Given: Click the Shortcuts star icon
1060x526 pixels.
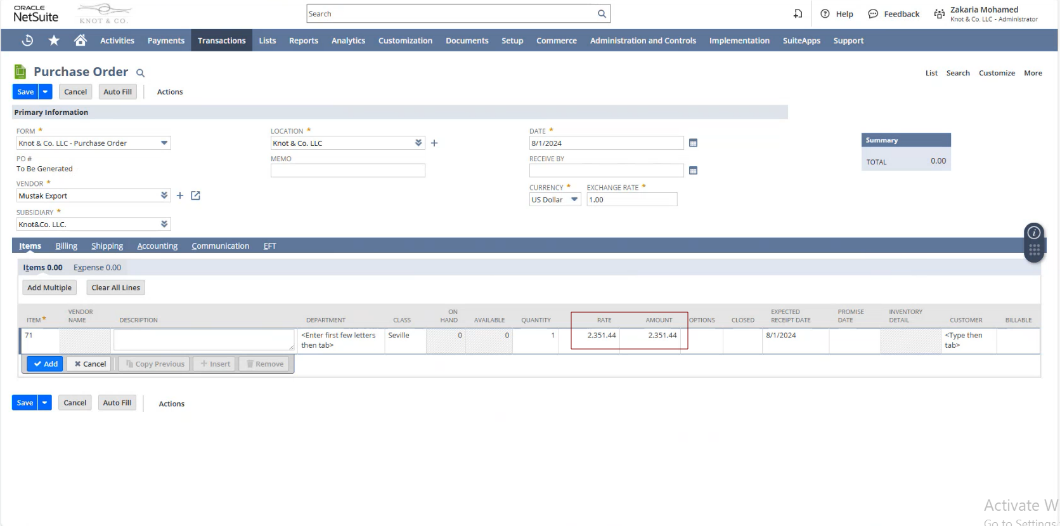Looking at the screenshot, I should coord(54,41).
